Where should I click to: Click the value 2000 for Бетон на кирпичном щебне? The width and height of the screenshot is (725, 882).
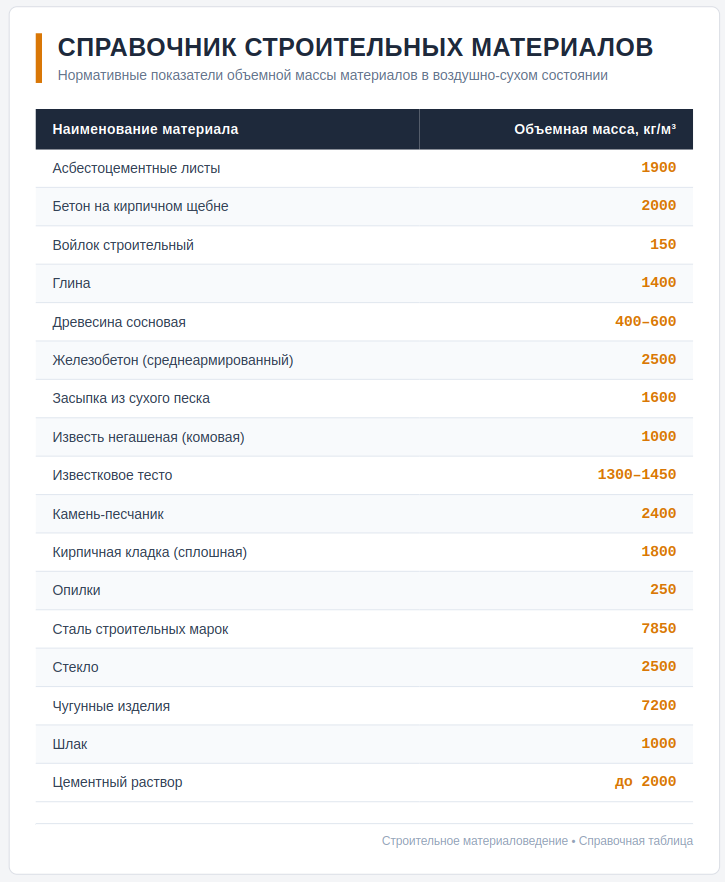click(659, 206)
